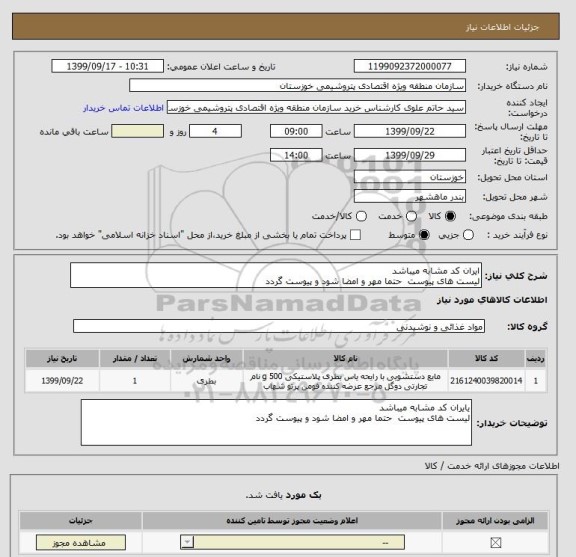Choose the متوسط purchase type radio

[x=424, y=235]
